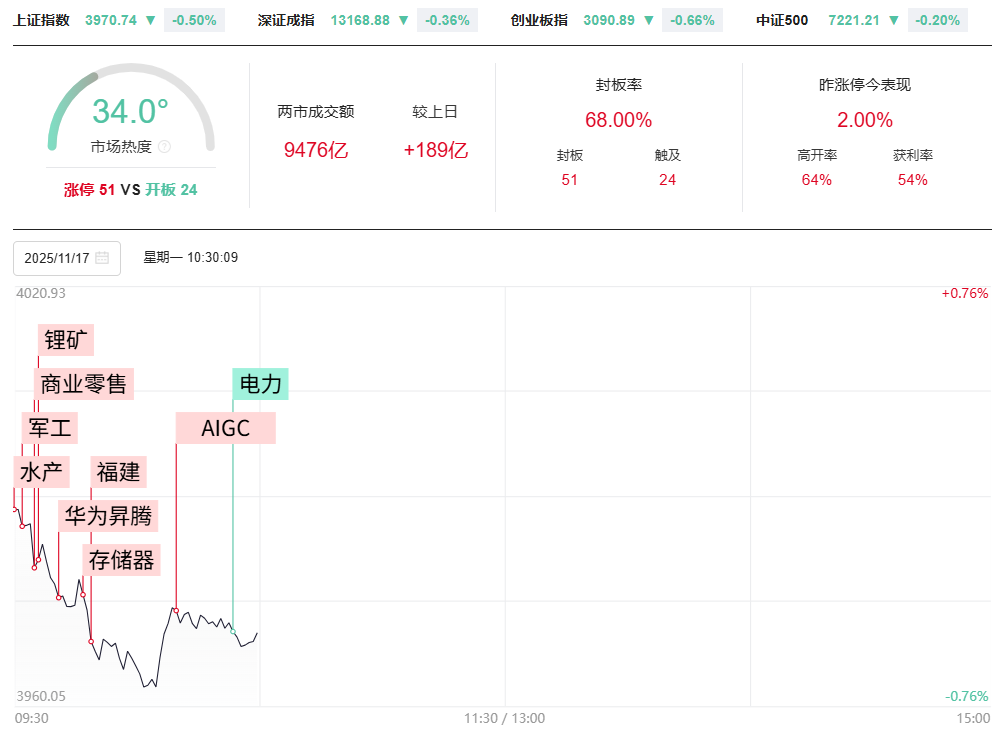Click the 存储器 sector tag
Viewport: 1002px width, 737px height.
tap(122, 560)
